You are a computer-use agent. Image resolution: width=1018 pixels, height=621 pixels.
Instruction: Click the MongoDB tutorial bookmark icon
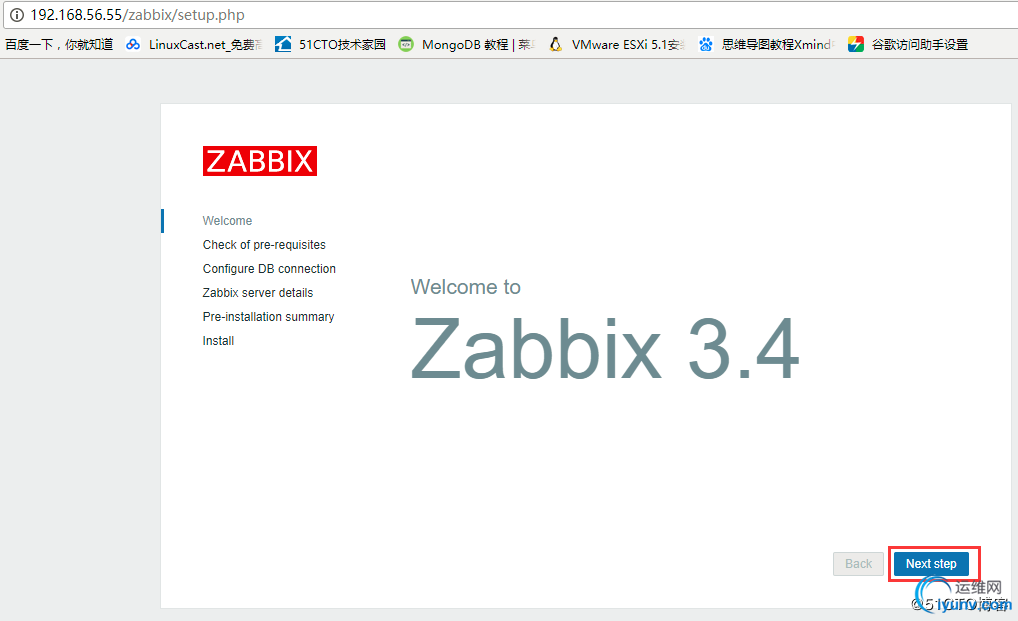pos(406,44)
